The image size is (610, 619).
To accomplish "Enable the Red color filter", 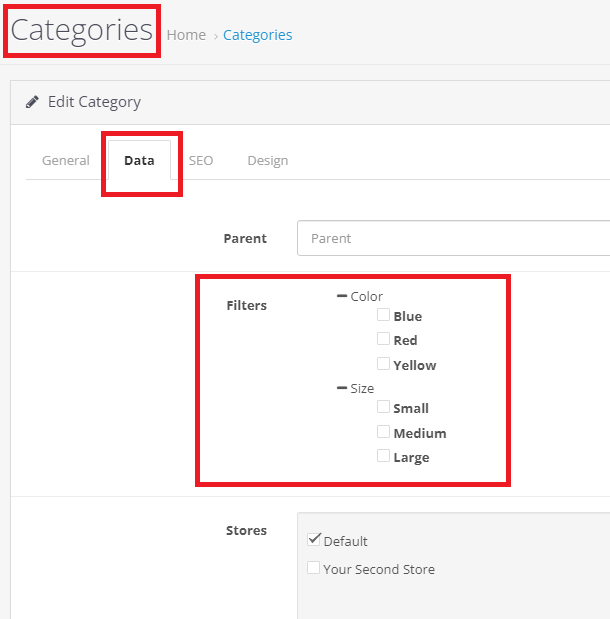I will click(x=383, y=340).
